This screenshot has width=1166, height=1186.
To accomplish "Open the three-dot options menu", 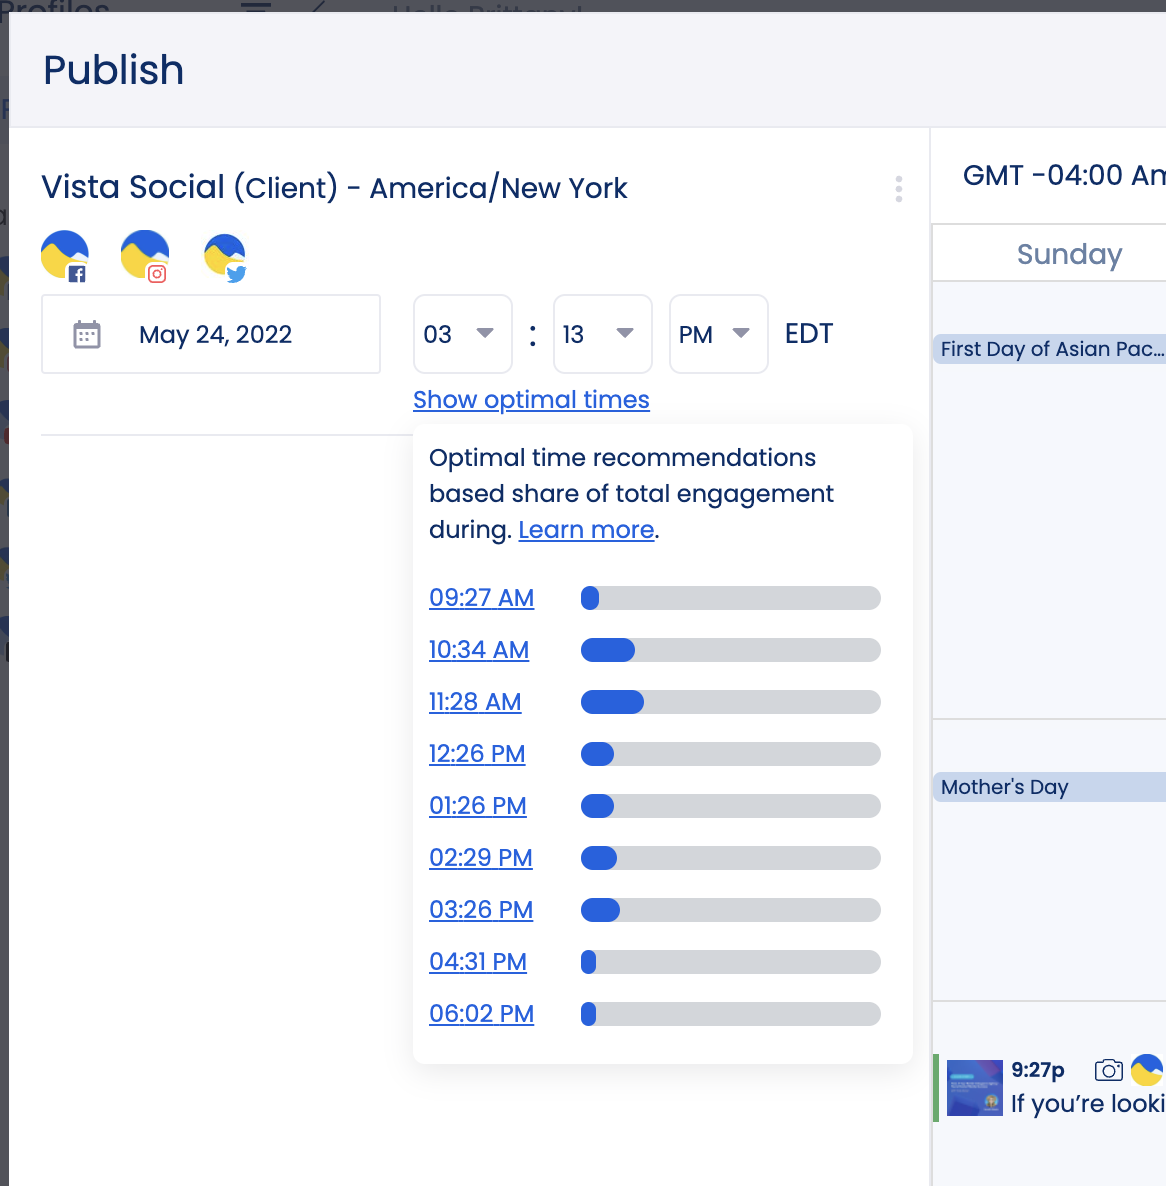I will click(898, 188).
